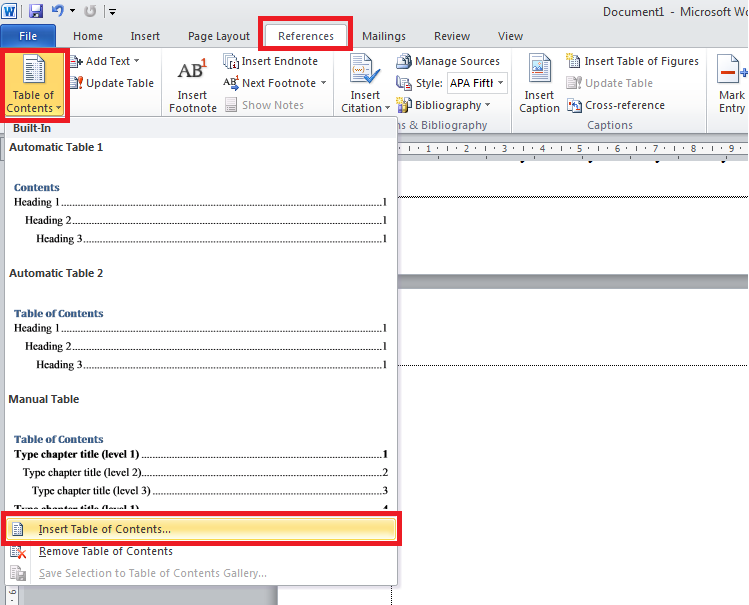749x605 pixels.
Task: Open the Mailings tab
Action: [384, 36]
